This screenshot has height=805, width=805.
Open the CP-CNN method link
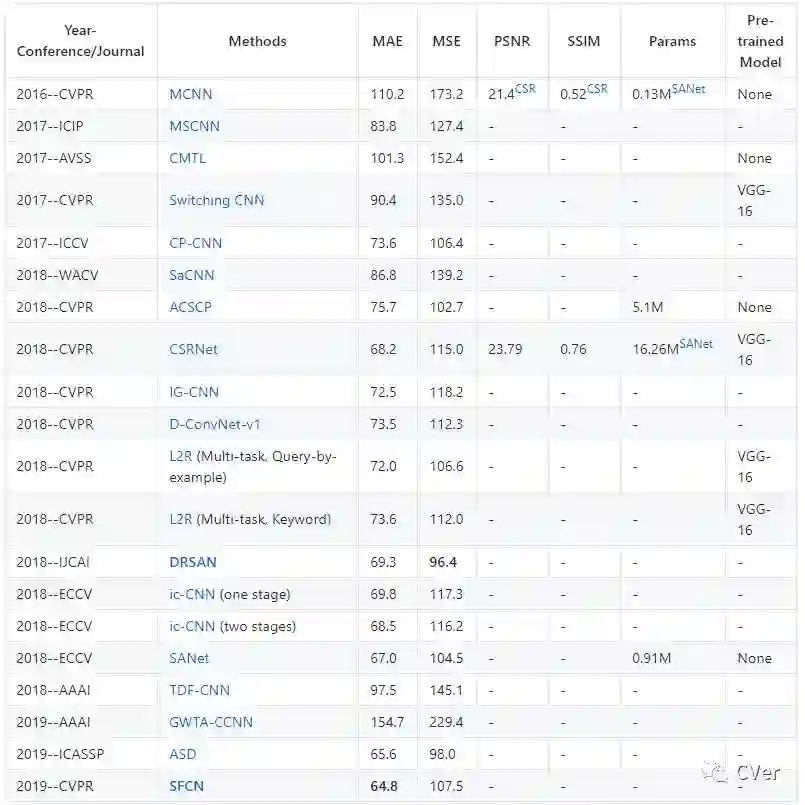point(196,243)
